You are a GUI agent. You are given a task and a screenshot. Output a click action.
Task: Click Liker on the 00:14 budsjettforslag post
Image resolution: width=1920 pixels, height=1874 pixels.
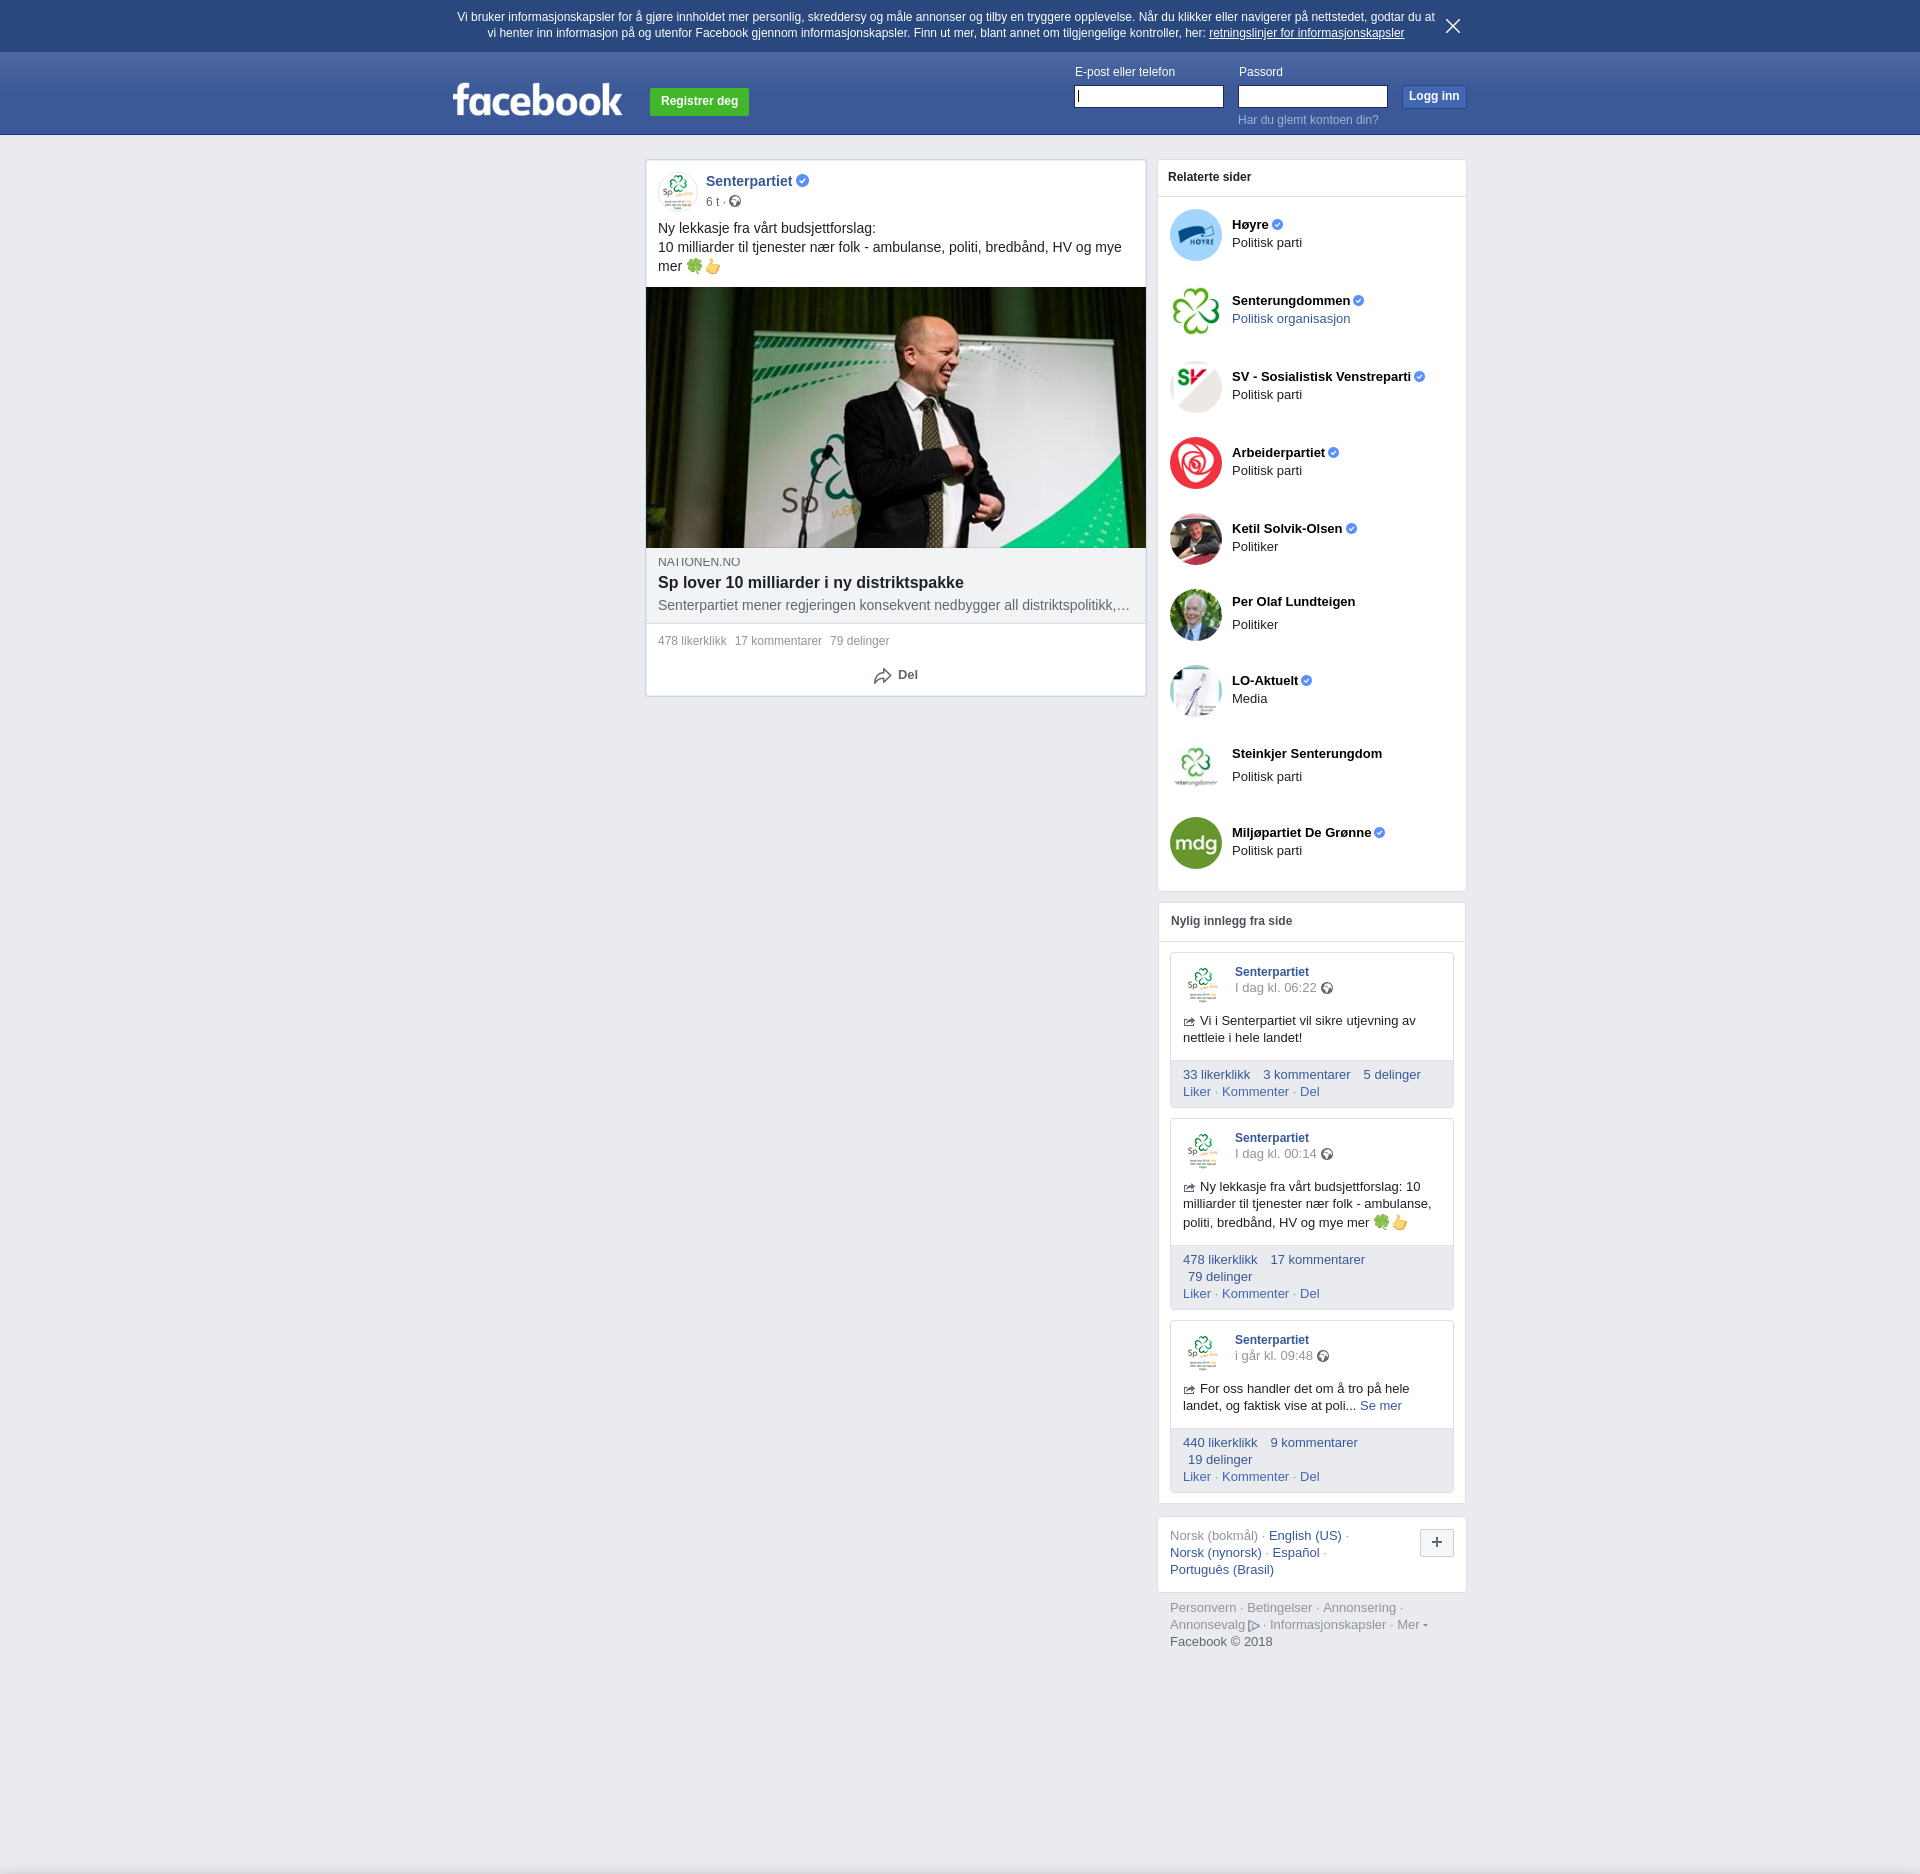[1197, 1294]
